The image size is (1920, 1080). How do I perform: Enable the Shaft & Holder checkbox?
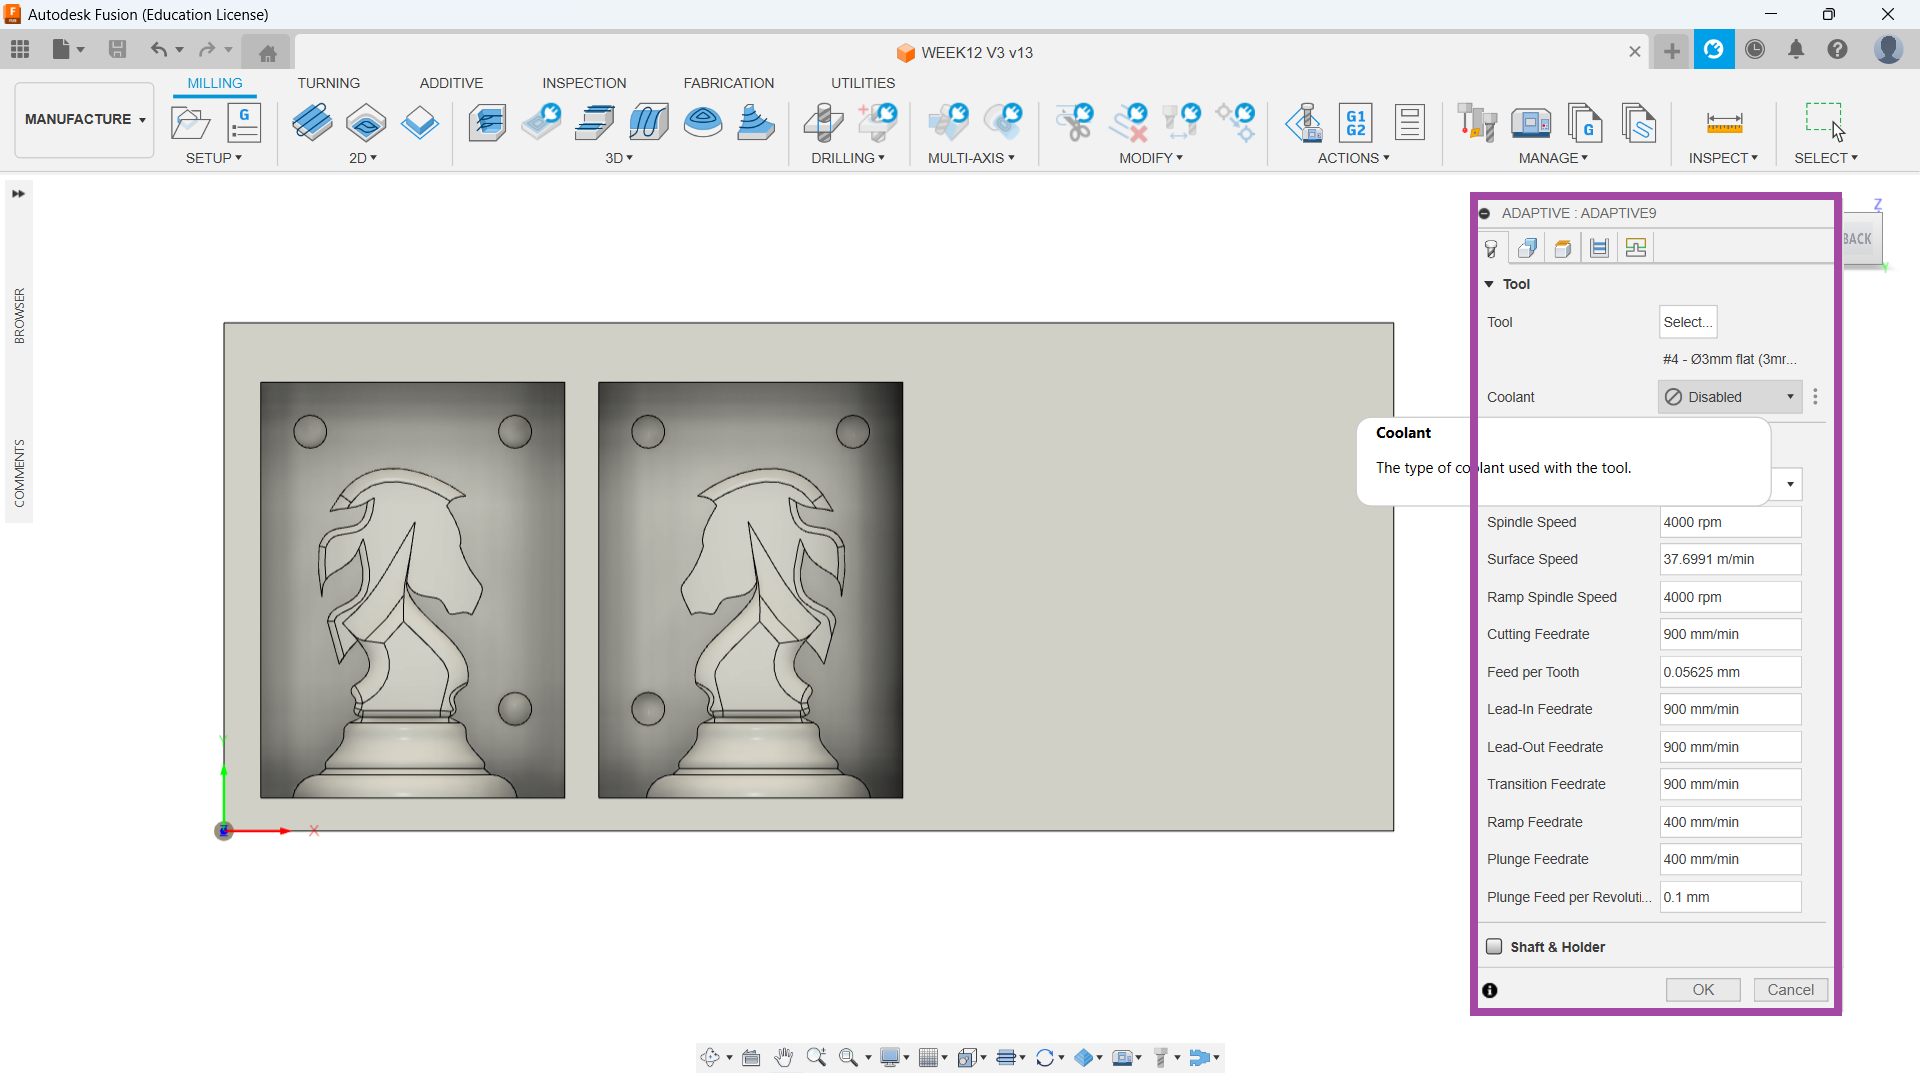tap(1494, 946)
